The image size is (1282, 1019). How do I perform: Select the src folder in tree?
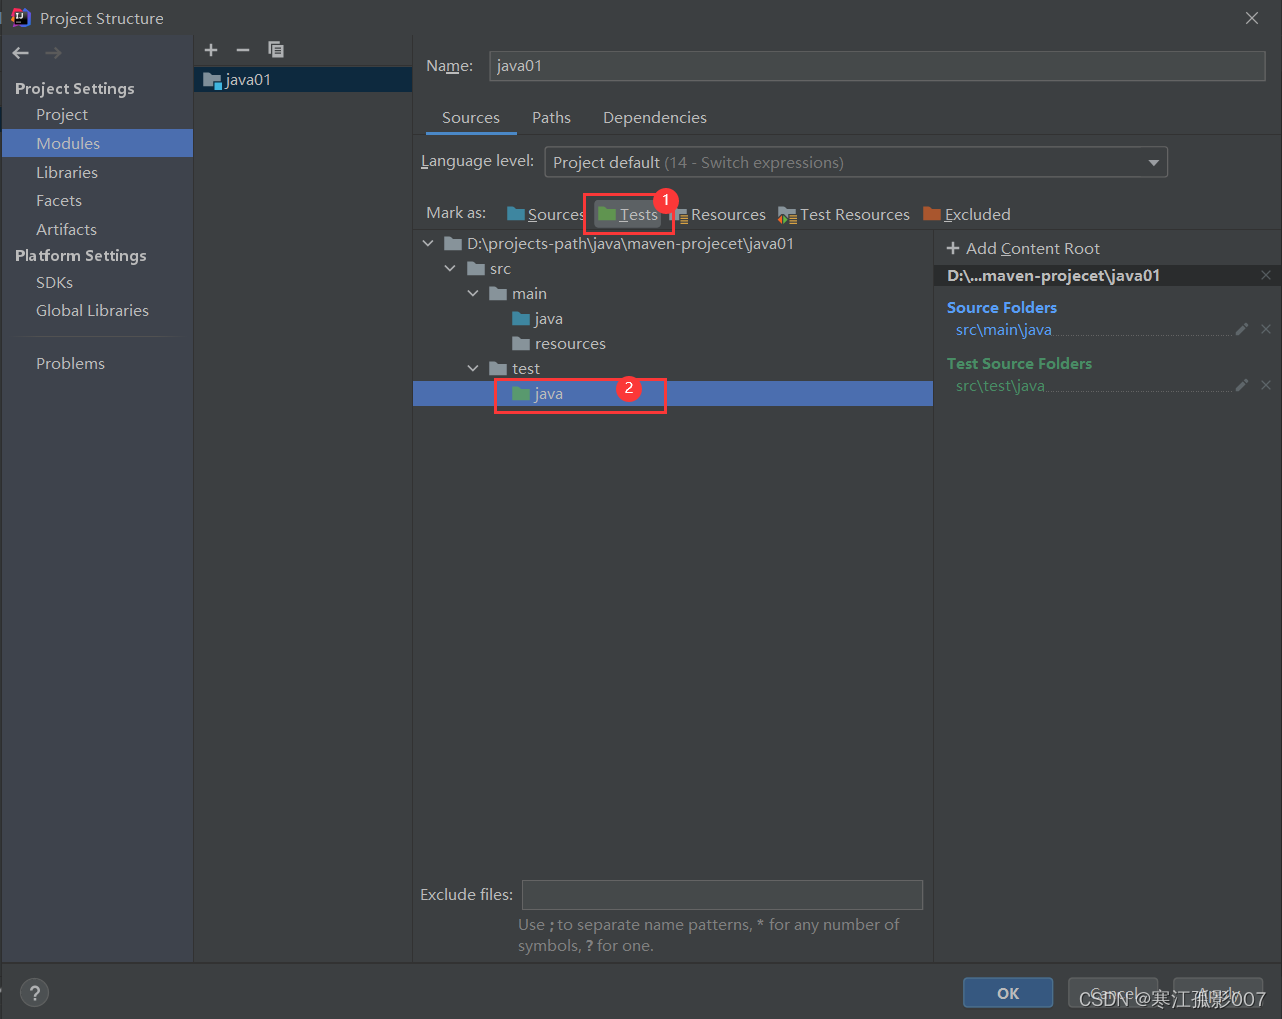click(x=490, y=268)
